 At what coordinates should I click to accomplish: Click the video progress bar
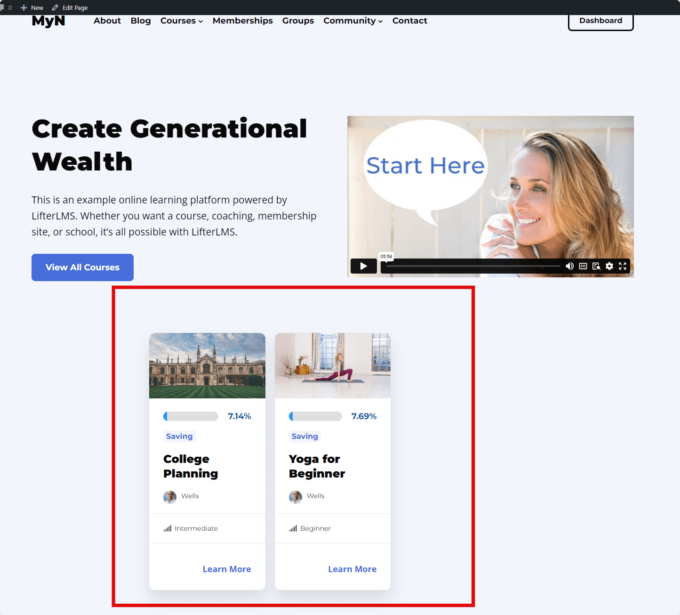470,266
